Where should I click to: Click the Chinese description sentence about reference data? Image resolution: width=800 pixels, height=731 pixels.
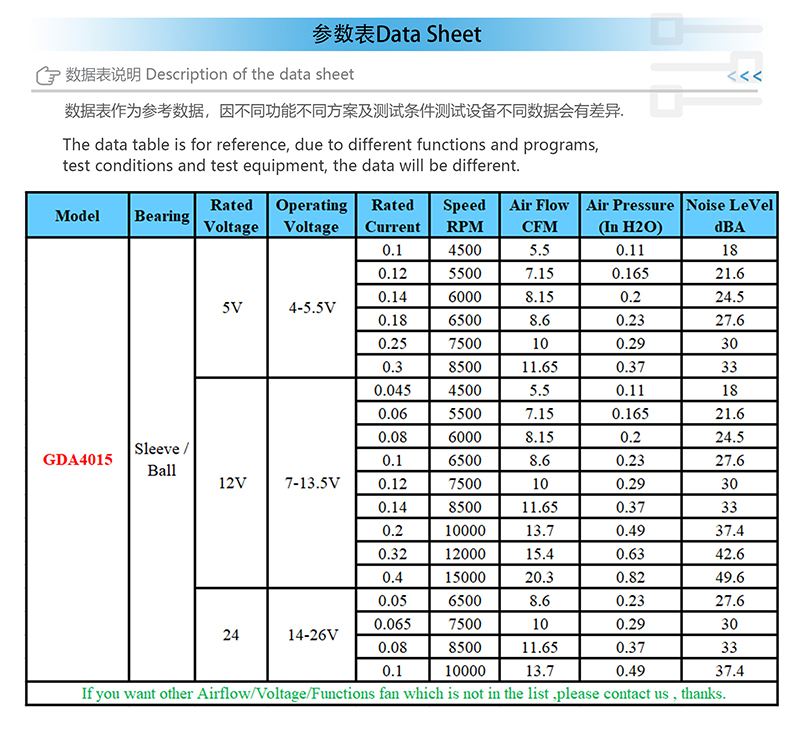tap(344, 111)
